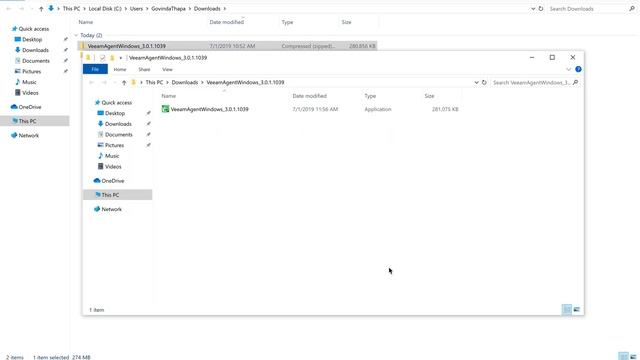
Task: Select This PC in back window sidebar
Action: [34, 121]
